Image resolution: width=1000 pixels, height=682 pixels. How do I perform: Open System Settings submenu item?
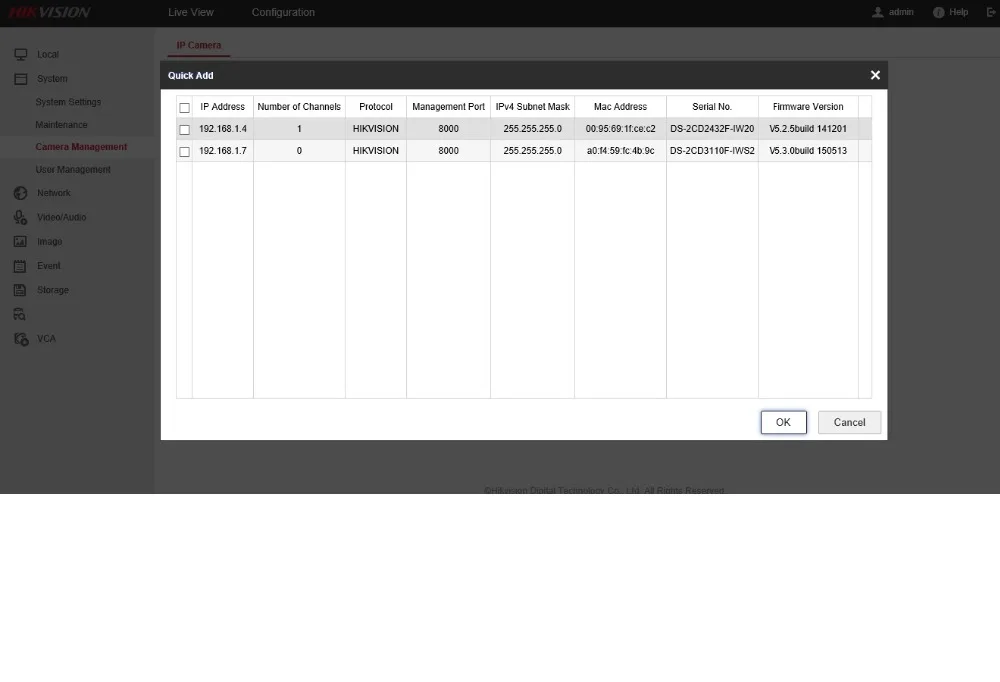coord(68,102)
